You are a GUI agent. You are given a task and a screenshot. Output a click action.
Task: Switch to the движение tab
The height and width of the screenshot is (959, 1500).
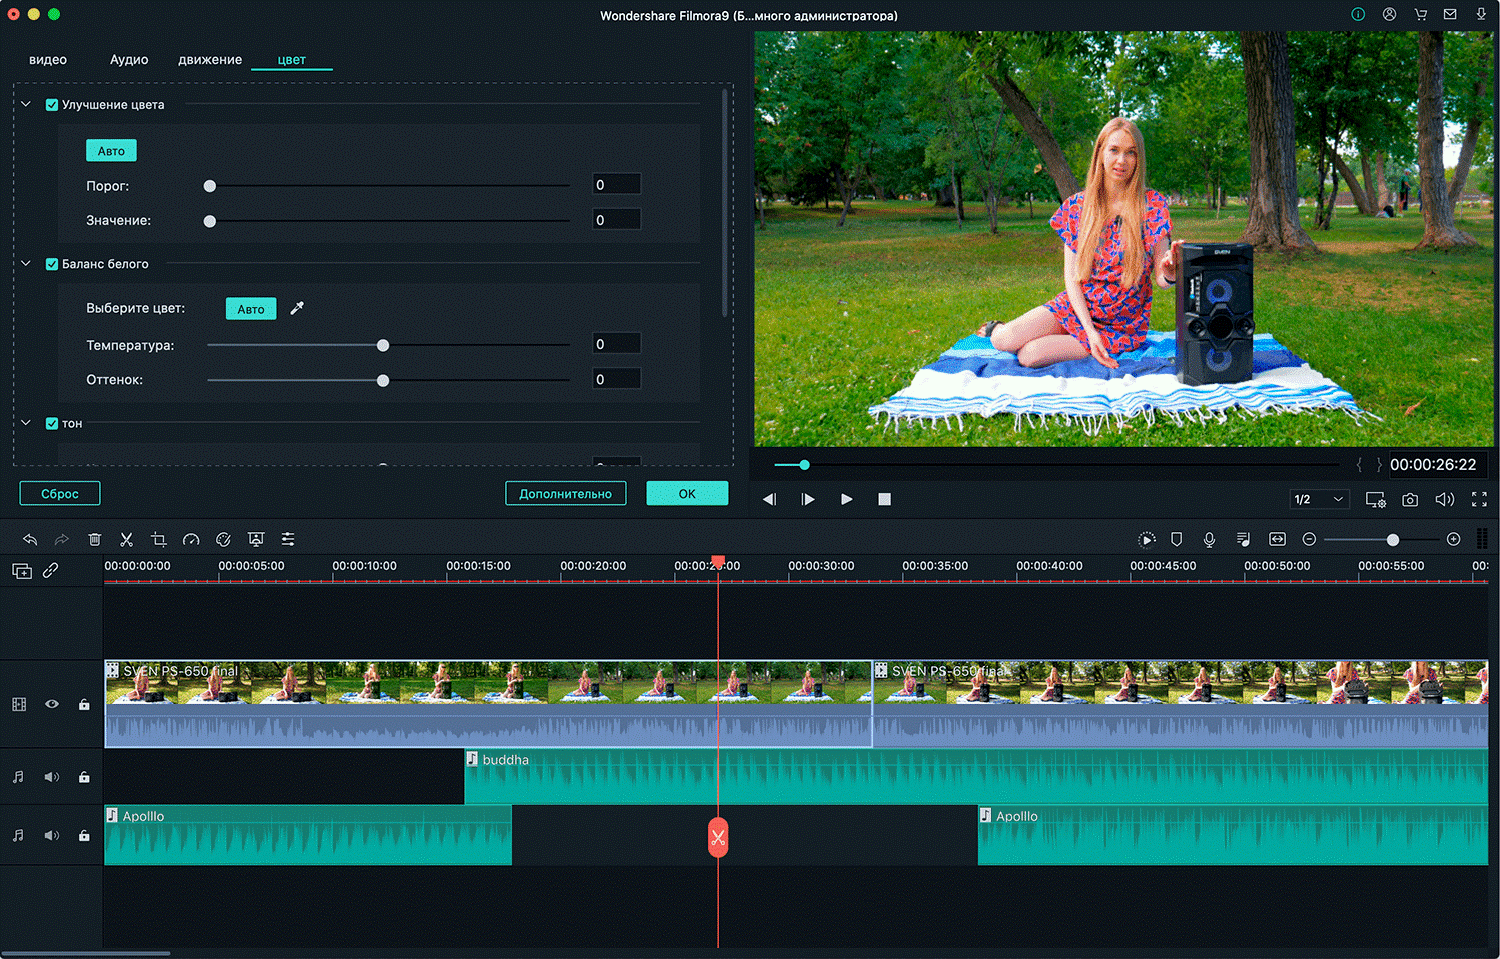210,59
